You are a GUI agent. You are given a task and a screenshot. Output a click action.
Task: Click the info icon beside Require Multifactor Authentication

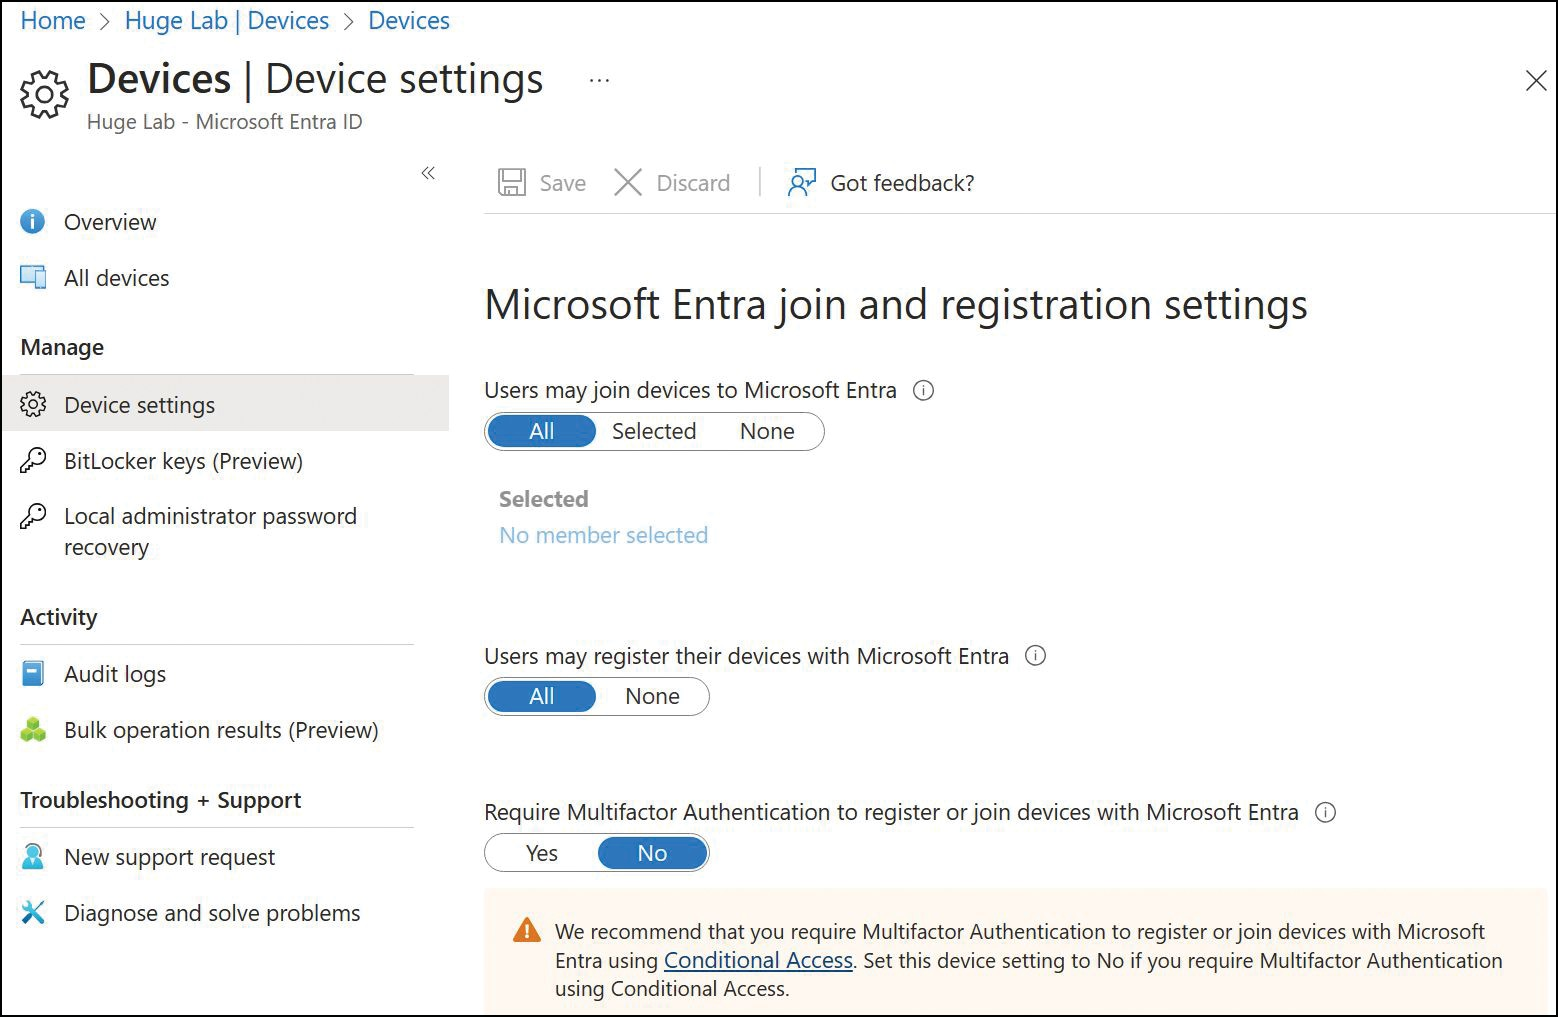1326,812
